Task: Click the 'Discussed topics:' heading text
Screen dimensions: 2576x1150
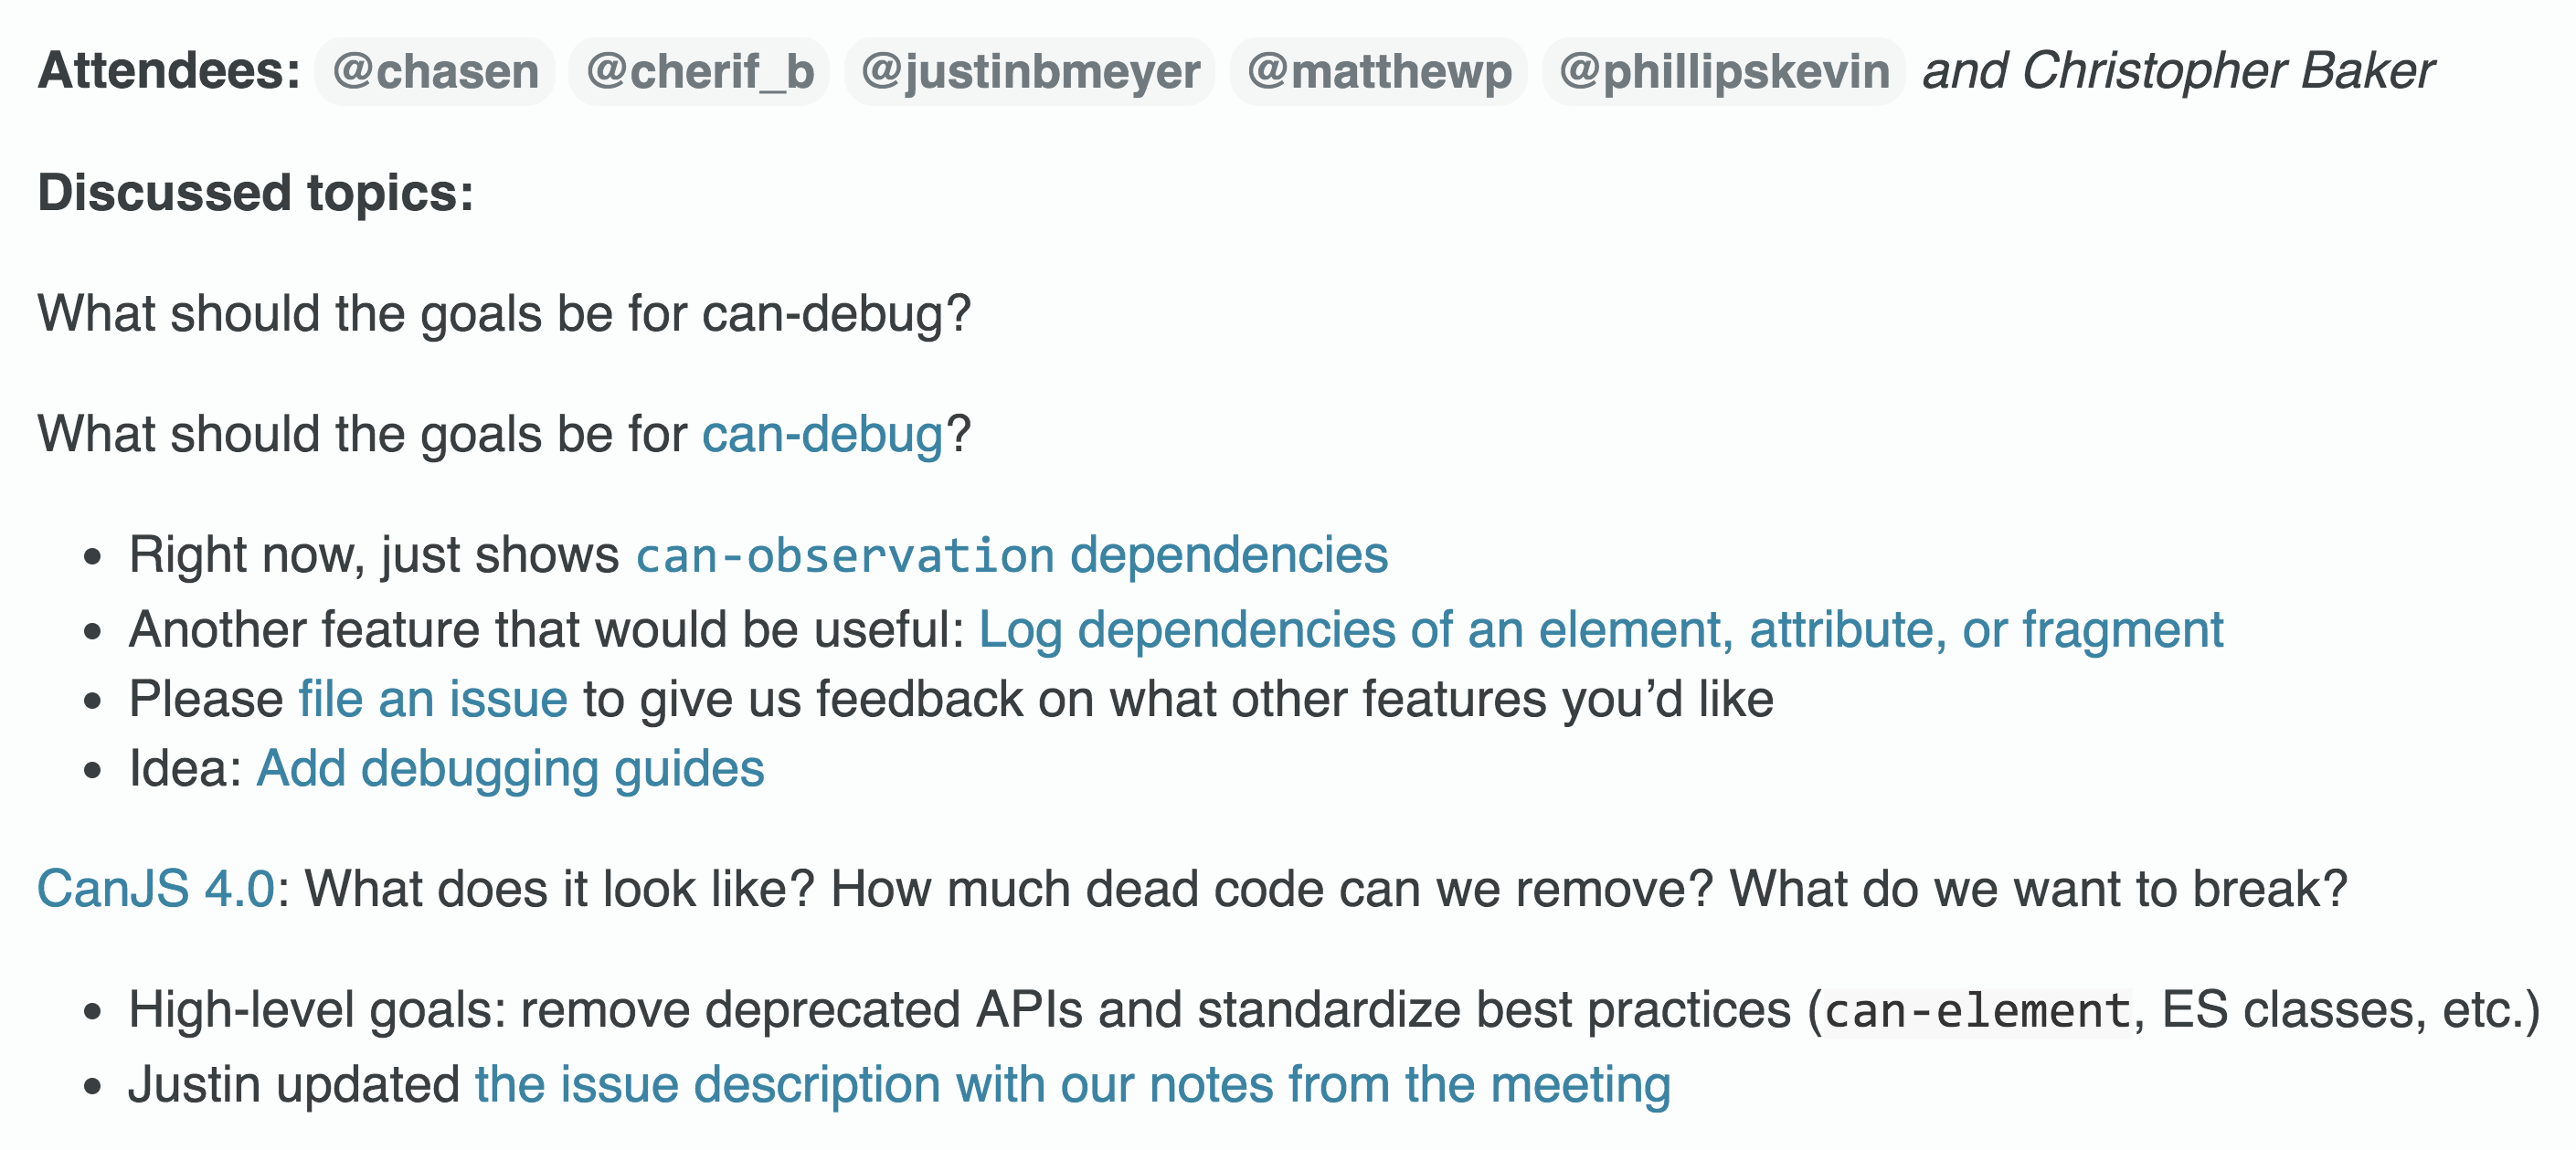Action: (255, 193)
